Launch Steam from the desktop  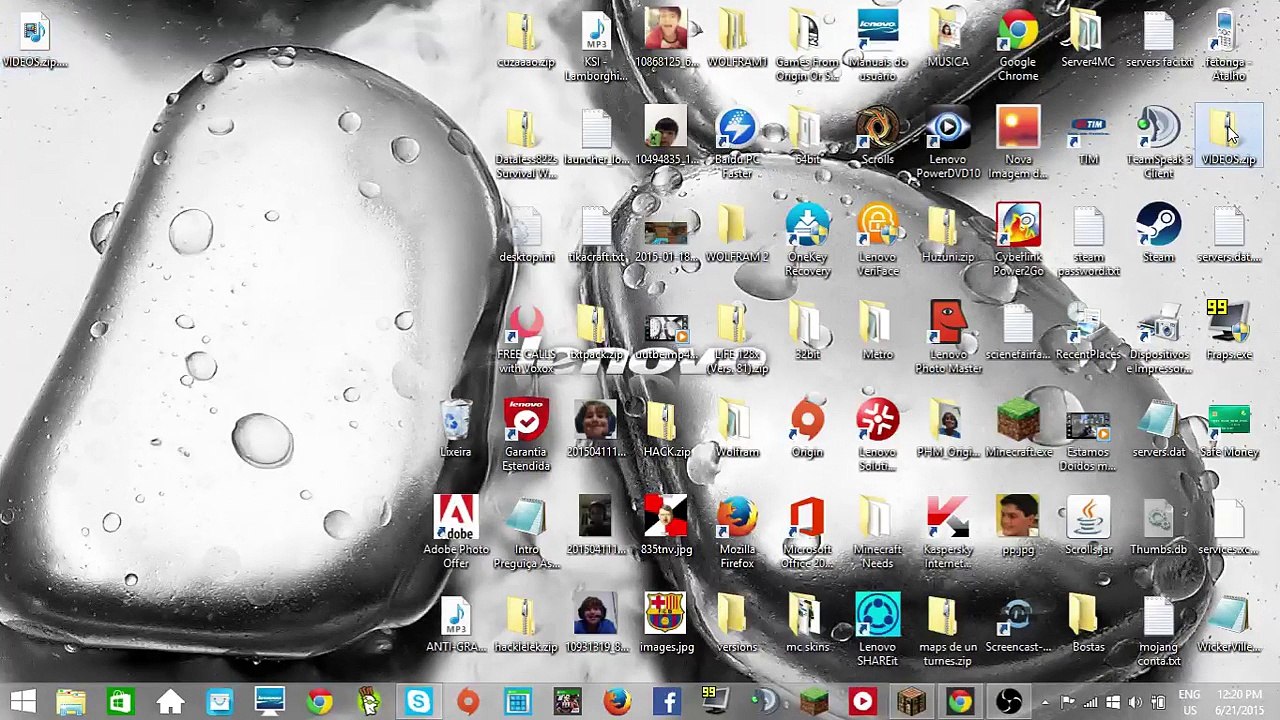coord(1158,234)
